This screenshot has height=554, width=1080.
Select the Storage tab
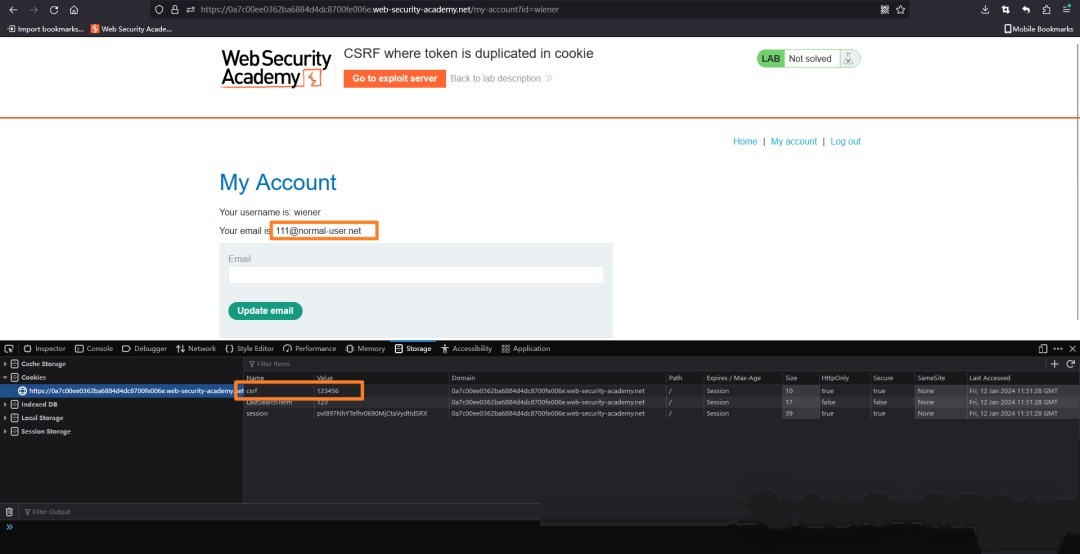413,349
